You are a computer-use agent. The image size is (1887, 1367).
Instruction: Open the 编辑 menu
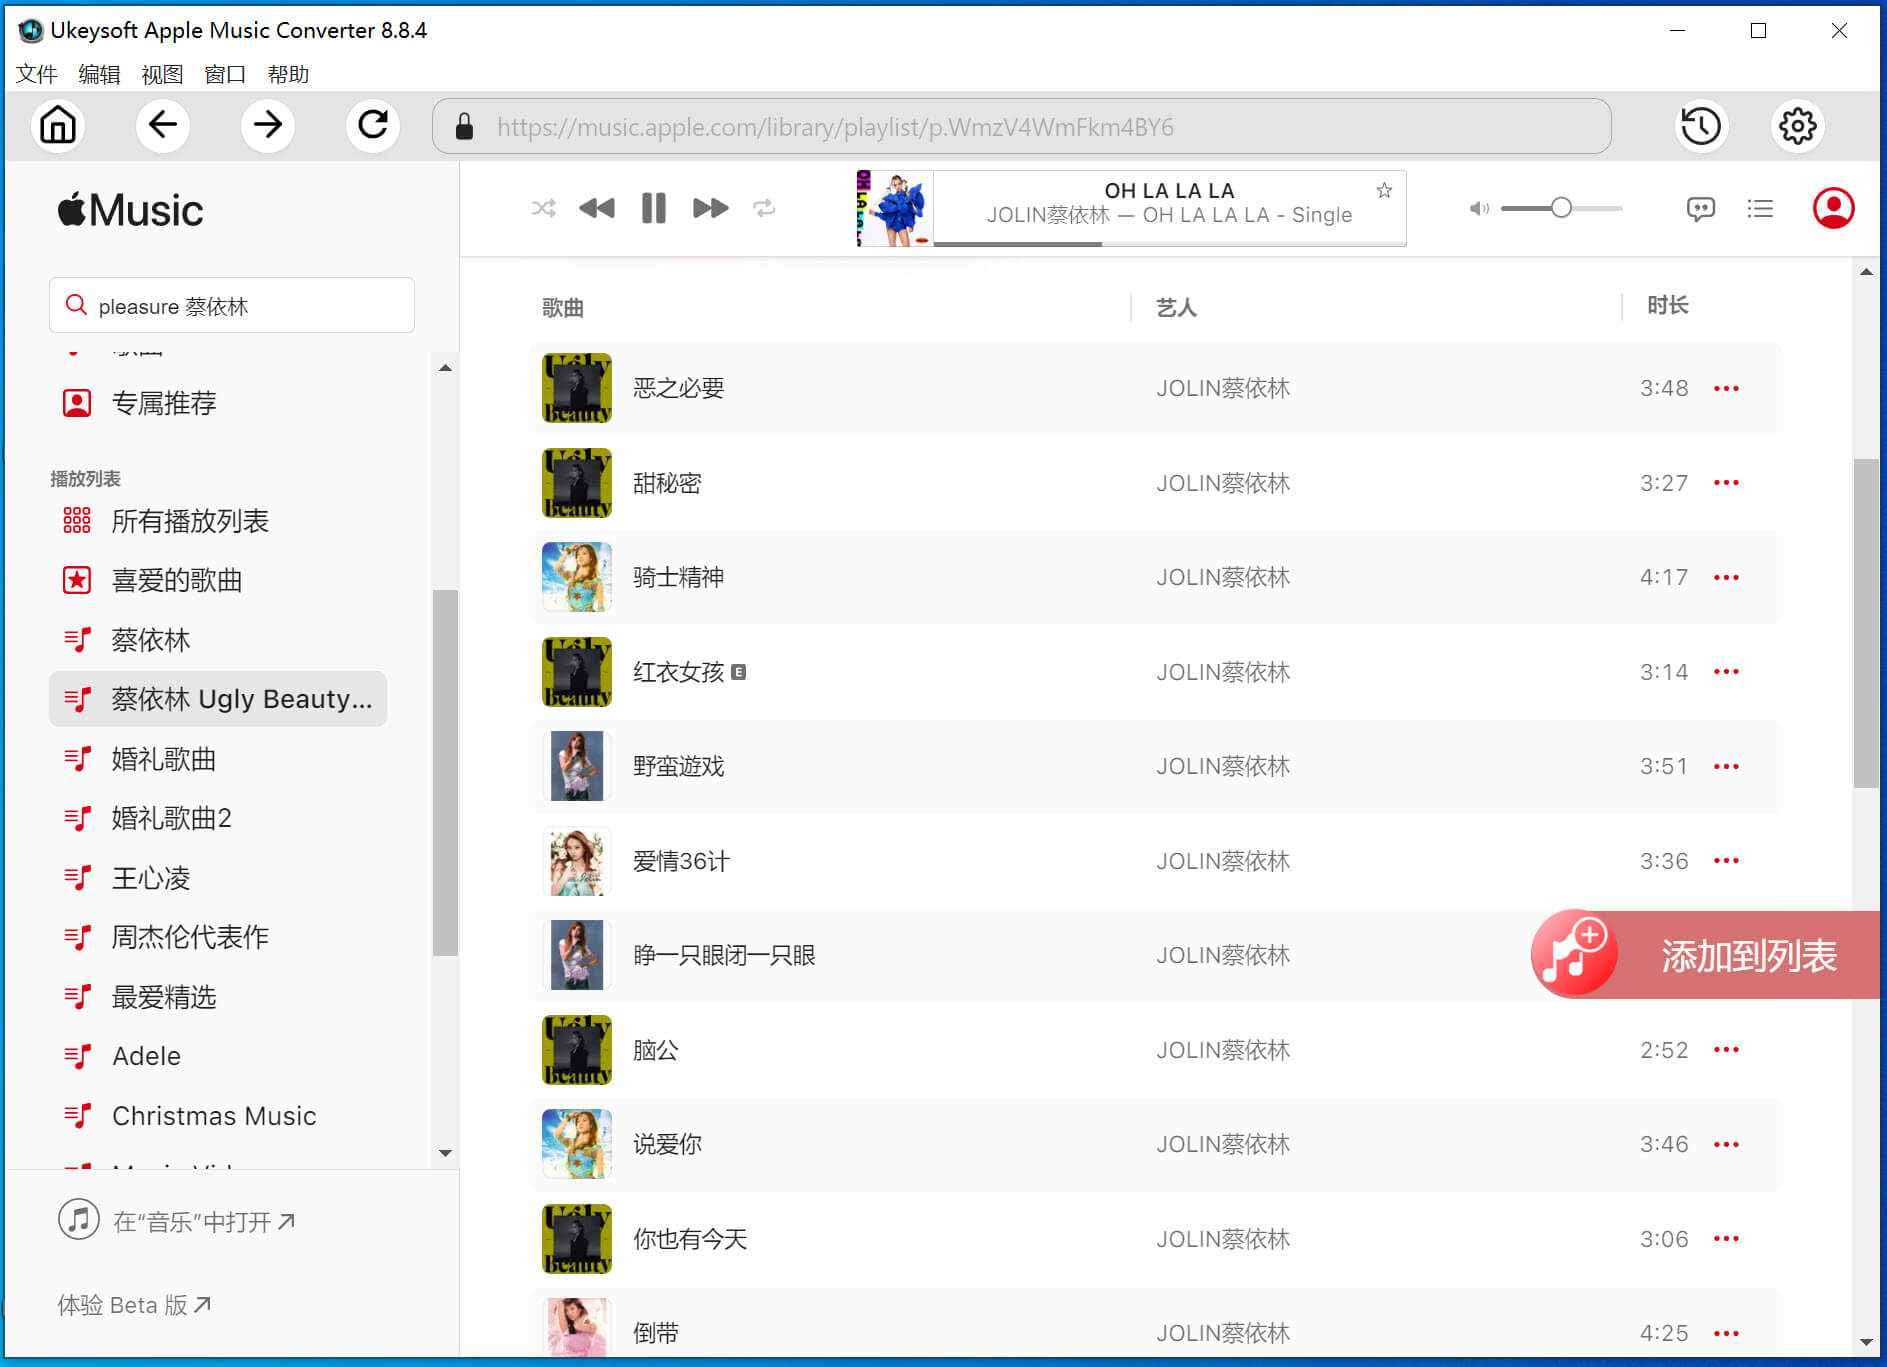pyautogui.click(x=99, y=74)
